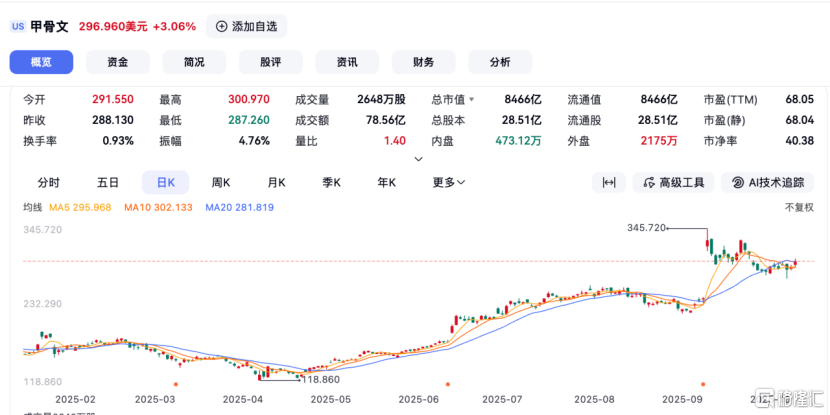Click red event dot below 2025-03

tap(176, 383)
